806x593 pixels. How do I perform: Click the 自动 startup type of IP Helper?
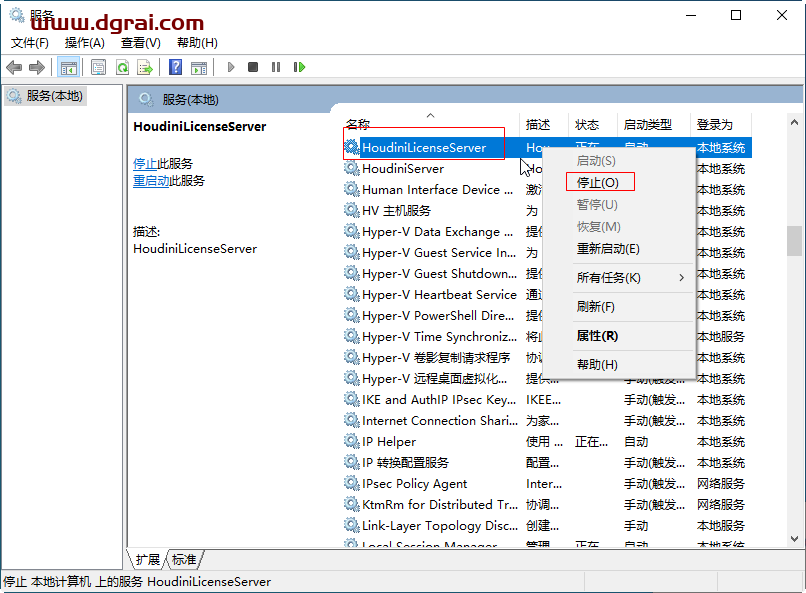click(636, 442)
